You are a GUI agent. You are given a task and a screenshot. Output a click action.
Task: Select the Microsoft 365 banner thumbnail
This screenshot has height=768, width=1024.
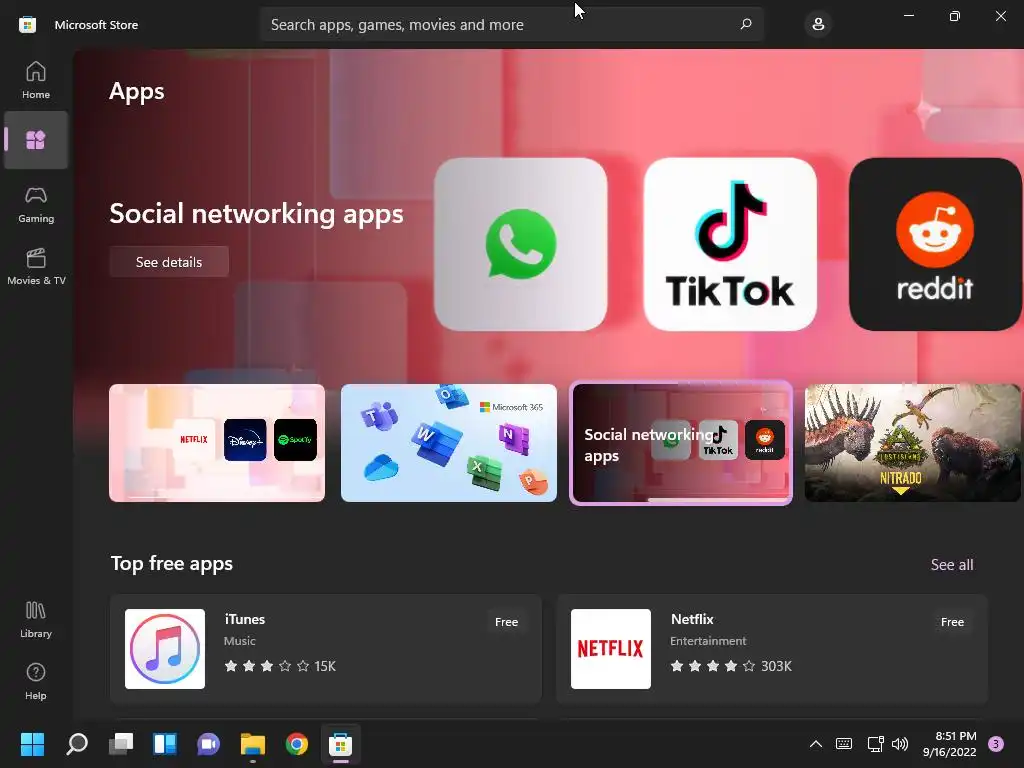[449, 443]
